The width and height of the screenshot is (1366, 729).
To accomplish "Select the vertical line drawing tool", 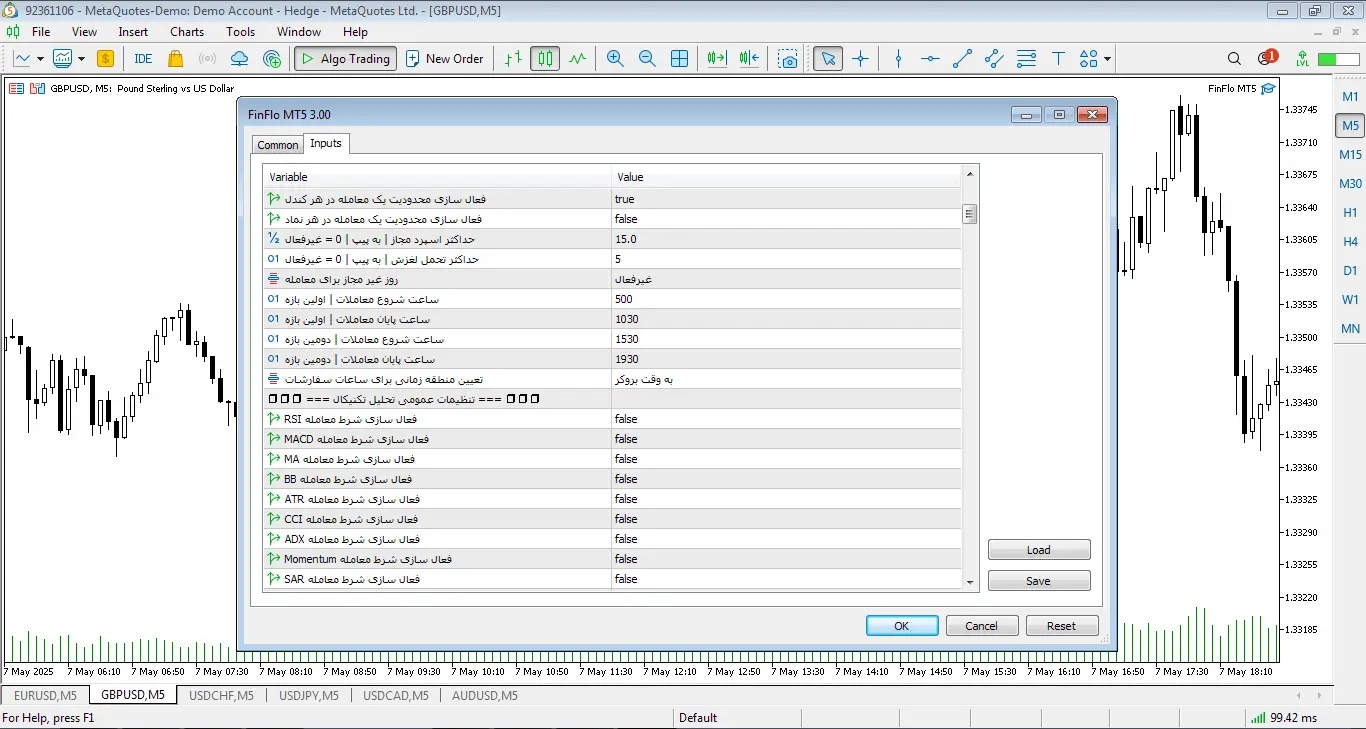I will [x=898, y=59].
